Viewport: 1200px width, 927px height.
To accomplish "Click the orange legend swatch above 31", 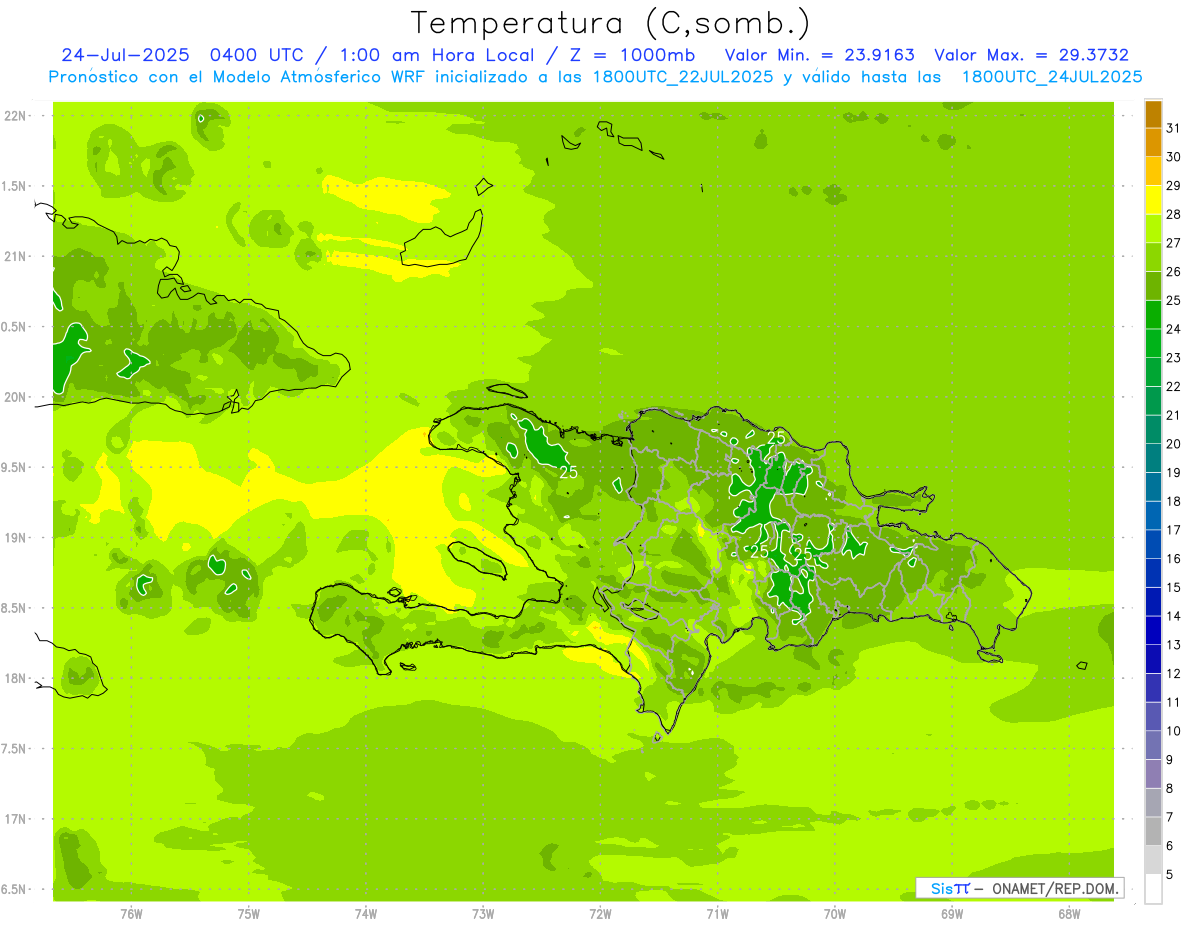I will pyautogui.click(x=1153, y=114).
